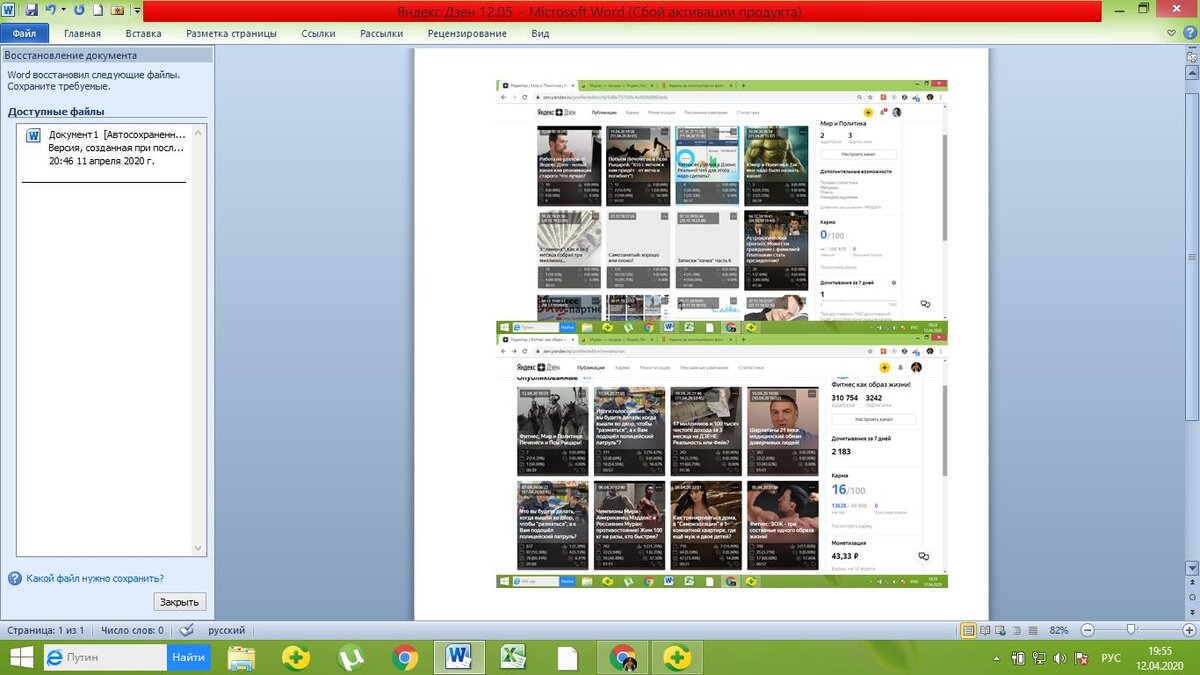Open the first green 360 plus icon on taskbar
The width and height of the screenshot is (1200, 675).
(296, 657)
